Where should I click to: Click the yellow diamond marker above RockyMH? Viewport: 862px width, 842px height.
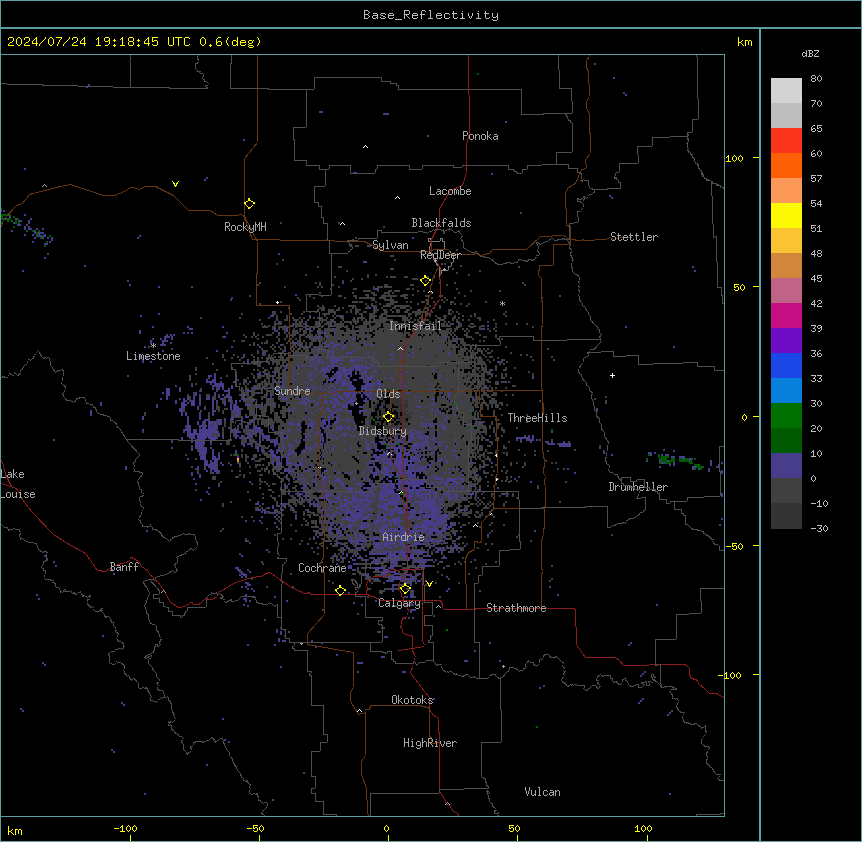click(x=250, y=204)
